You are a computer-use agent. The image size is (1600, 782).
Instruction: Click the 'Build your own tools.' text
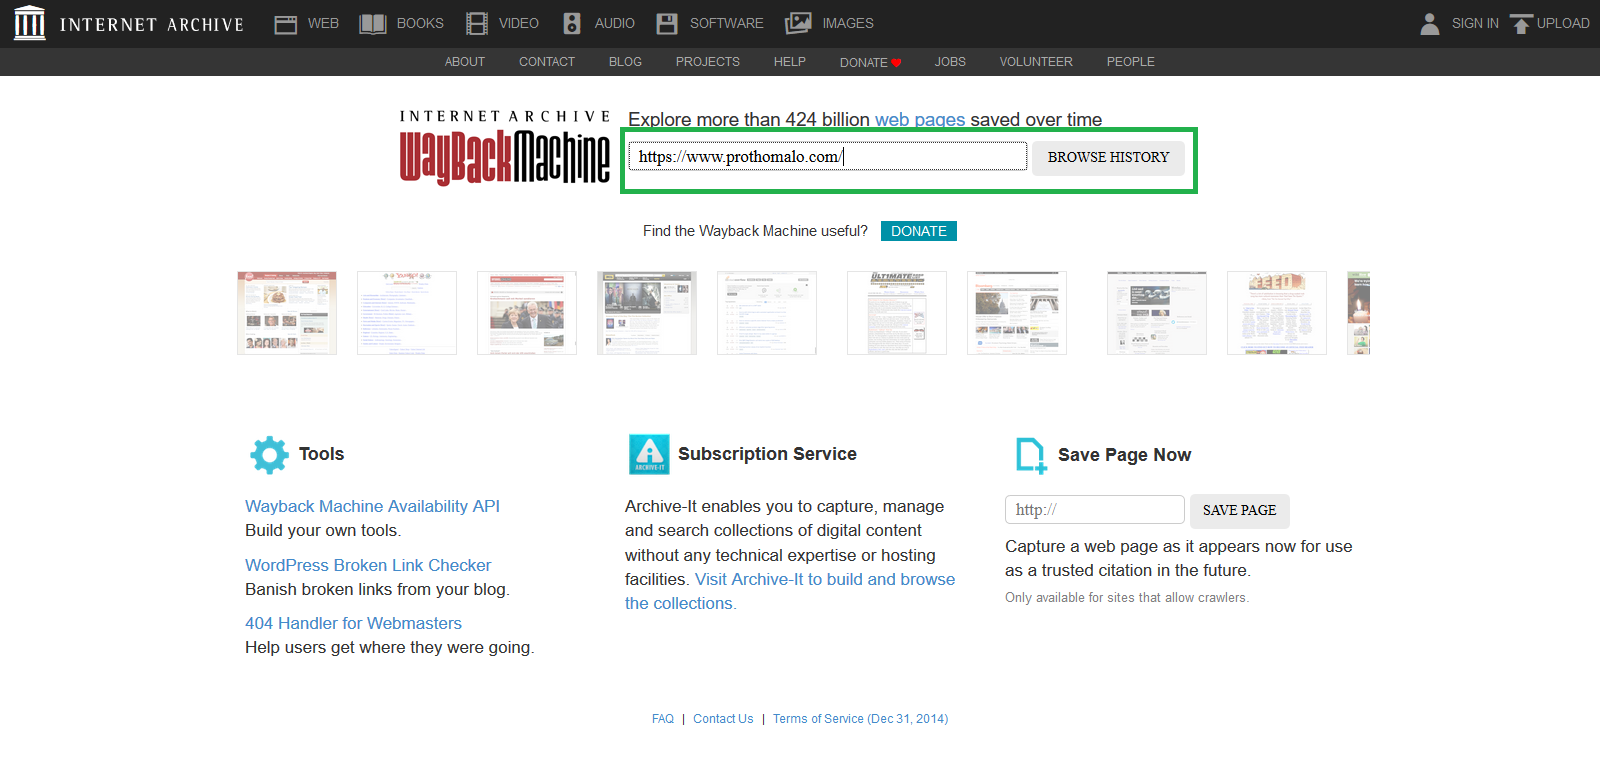(x=323, y=531)
